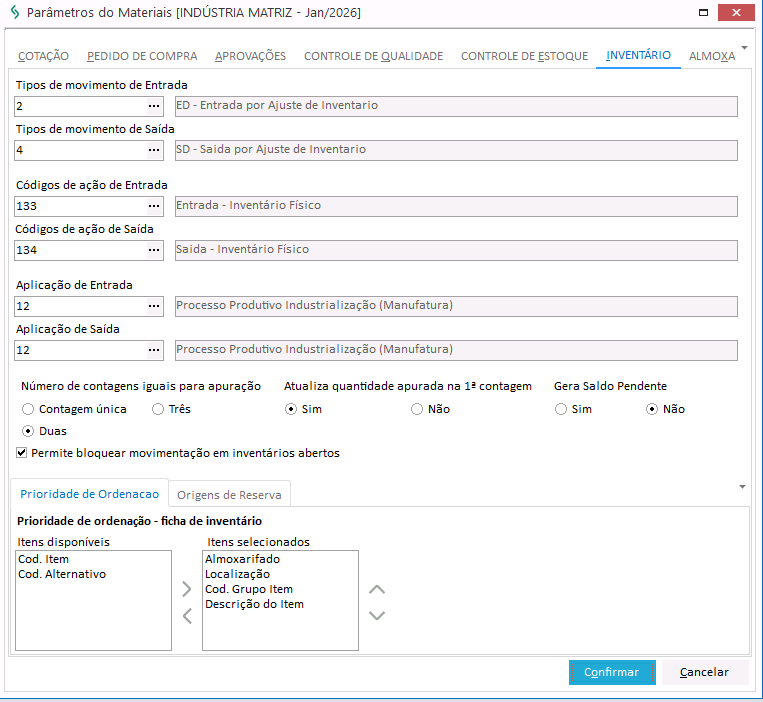Choose Não for Atualiza quantidade apurada
This screenshot has height=702, width=763.
431,409
